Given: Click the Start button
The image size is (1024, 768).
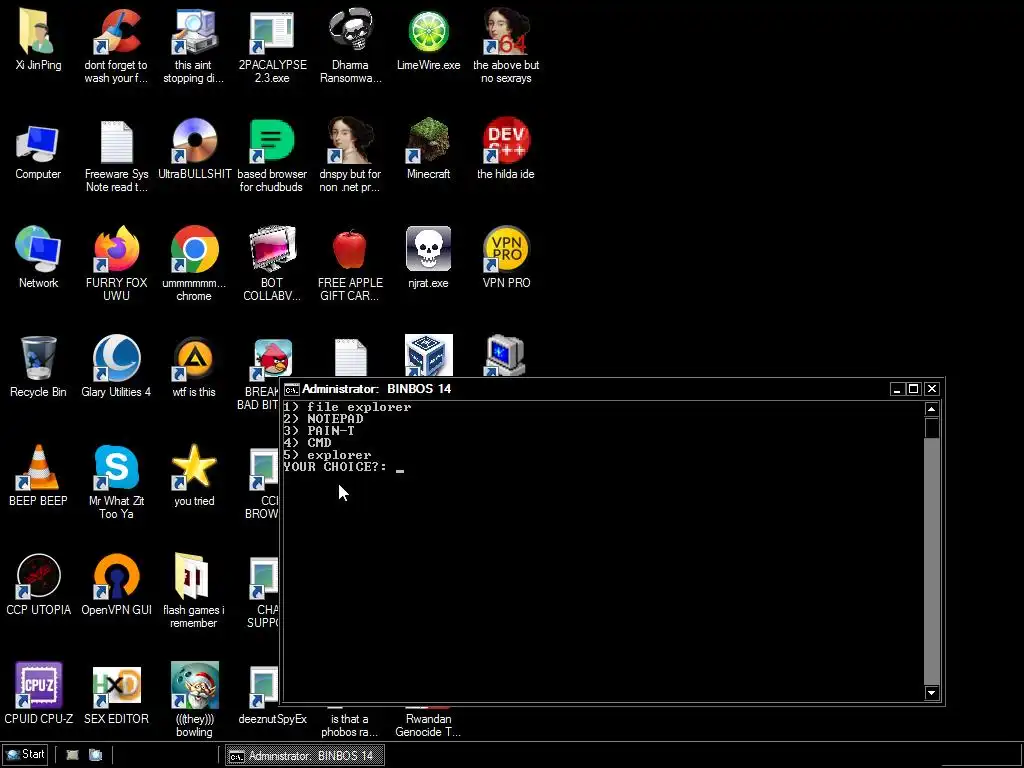Looking at the screenshot, I should [x=25, y=754].
